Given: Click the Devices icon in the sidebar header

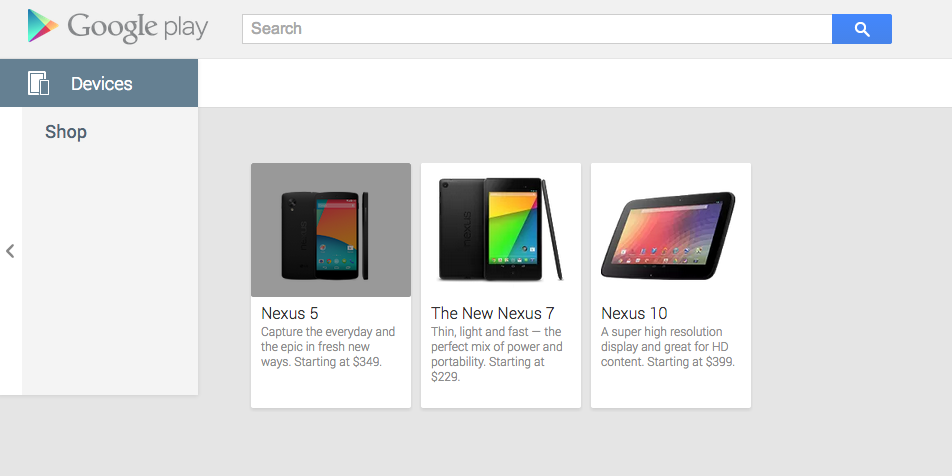Looking at the screenshot, I should [38, 83].
